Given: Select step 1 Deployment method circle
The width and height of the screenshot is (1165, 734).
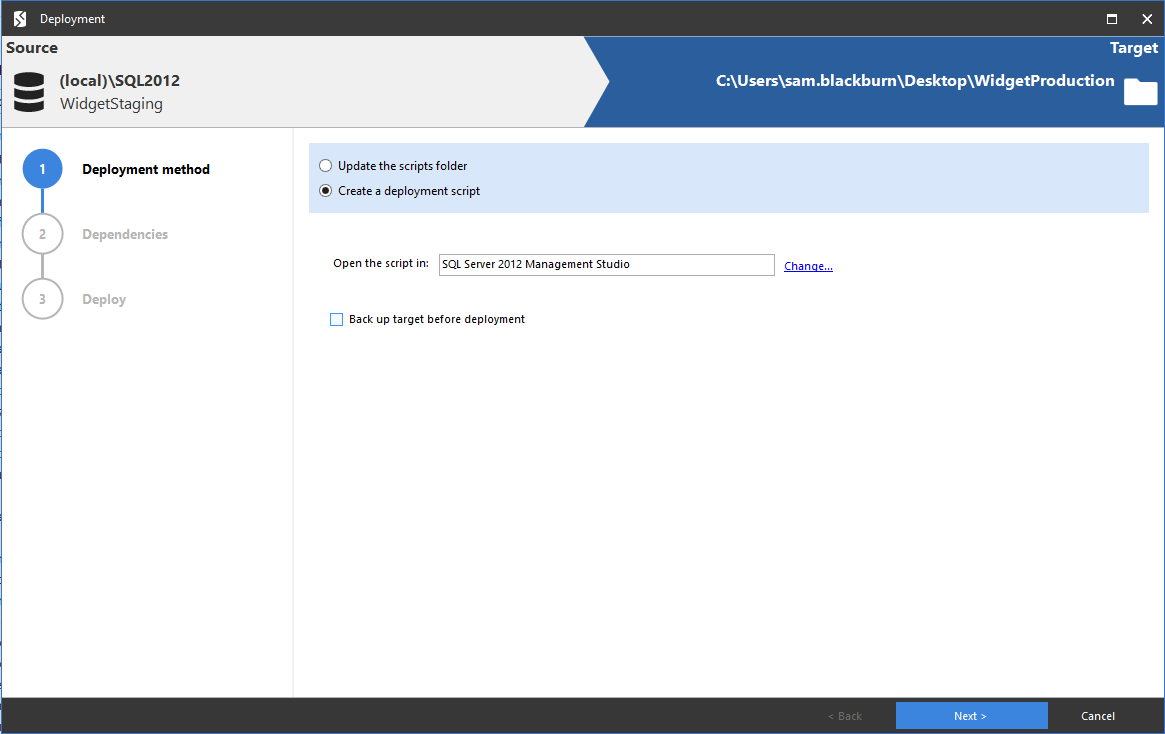Looking at the screenshot, I should (x=42, y=169).
